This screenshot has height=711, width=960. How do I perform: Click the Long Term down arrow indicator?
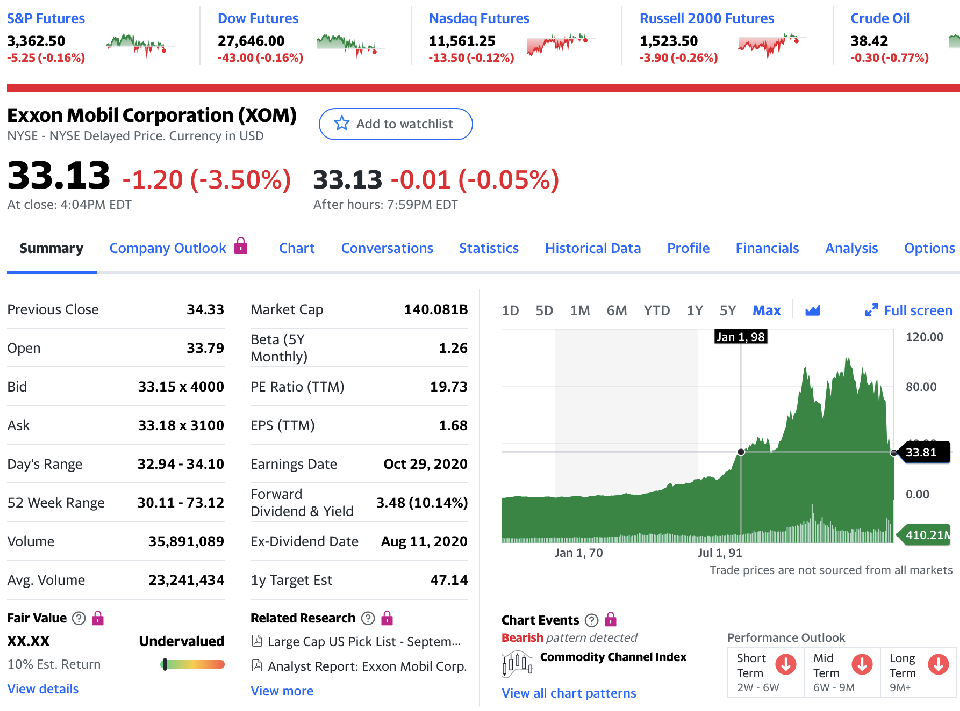(938, 664)
